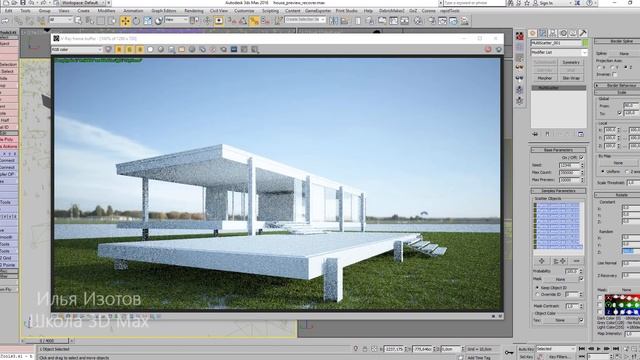This screenshot has height=360, width=640.
Task: Open the Hierarchy command panel tab
Action: (x=553, y=33)
